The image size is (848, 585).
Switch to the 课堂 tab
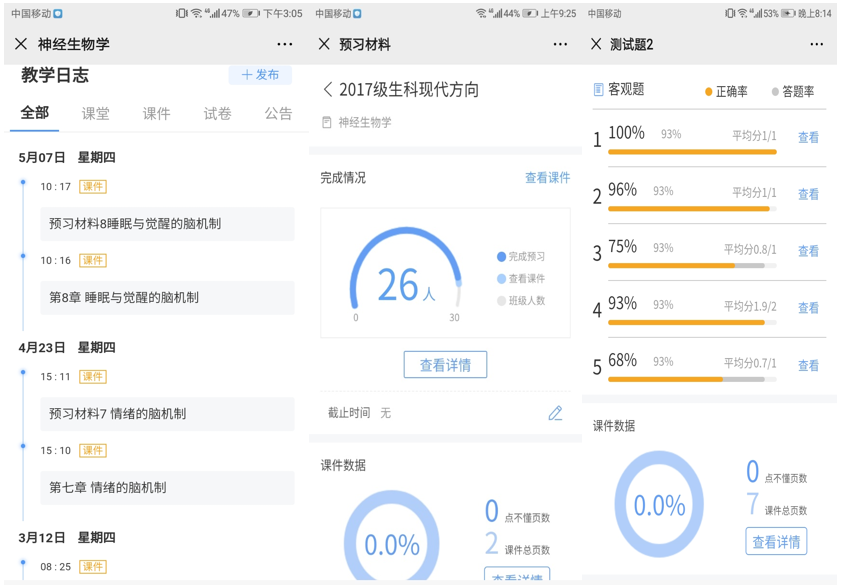[x=96, y=114]
